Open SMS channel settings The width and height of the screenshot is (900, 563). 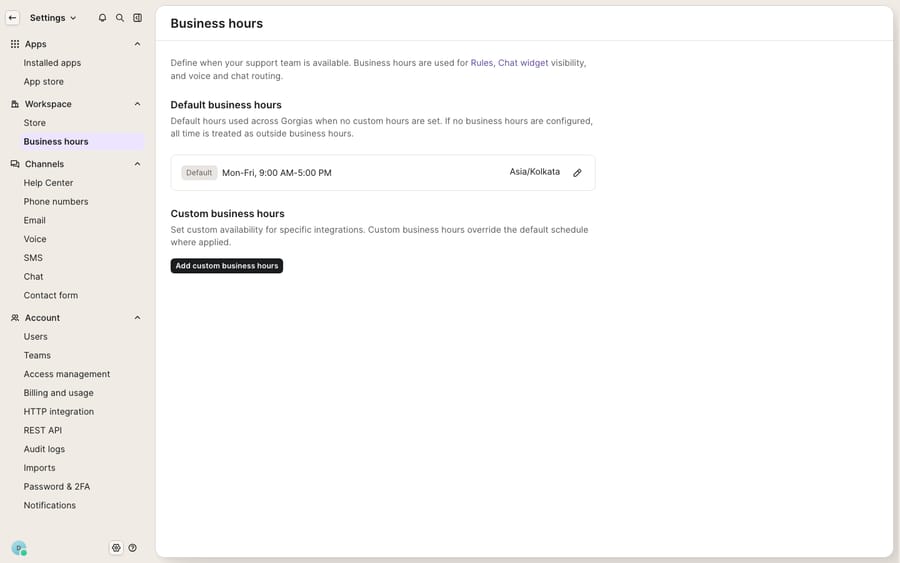tap(33, 258)
